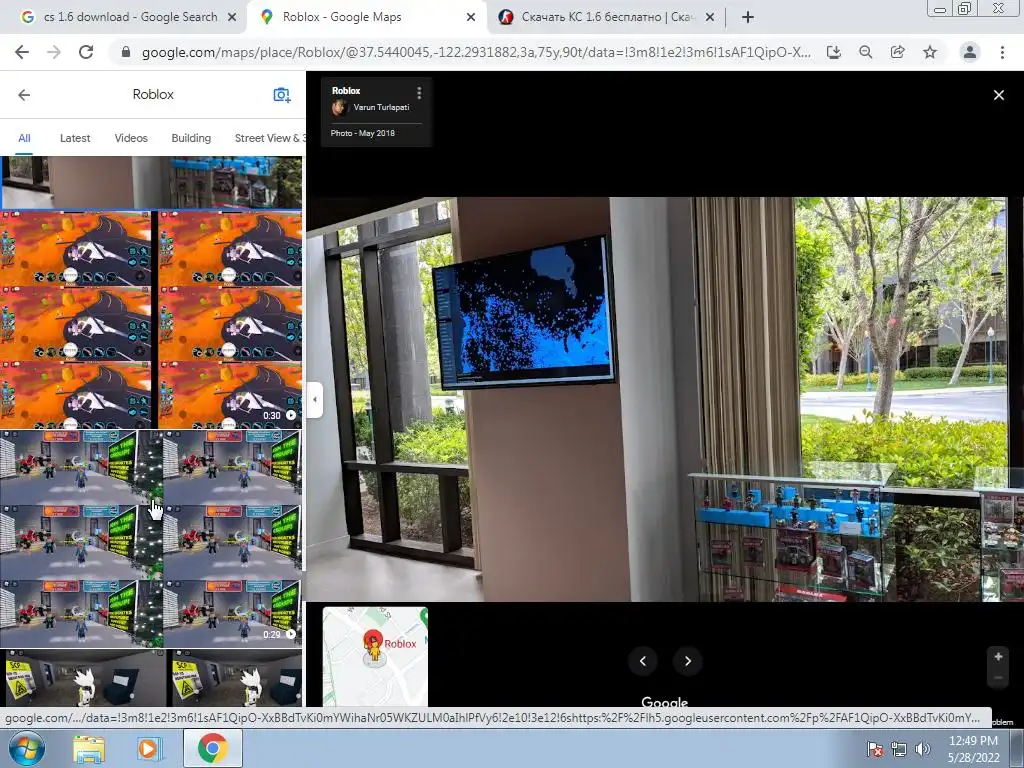Select the Building photos tab
This screenshot has width=1024, height=768.
tap(191, 138)
